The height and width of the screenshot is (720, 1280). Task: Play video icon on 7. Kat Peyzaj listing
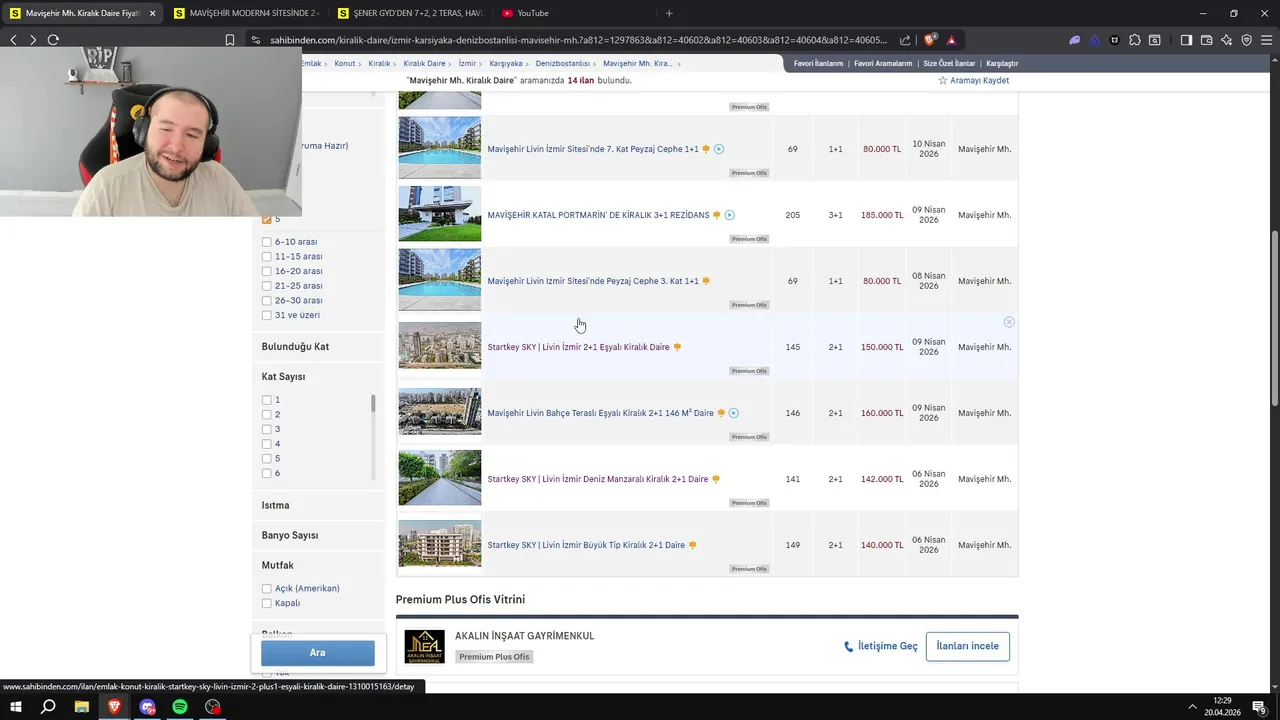click(x=719, y=149)
